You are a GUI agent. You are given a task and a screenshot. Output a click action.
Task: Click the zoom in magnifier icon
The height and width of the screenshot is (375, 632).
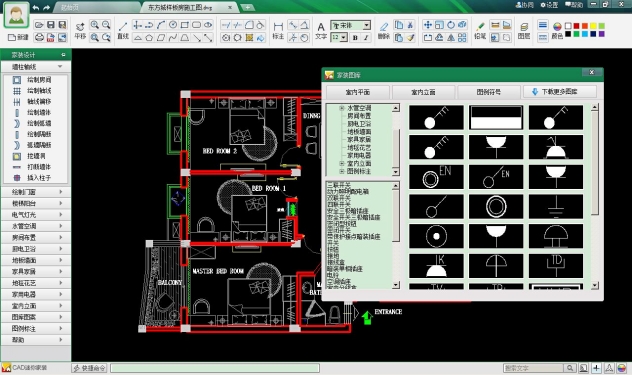[x=95, y=25]
